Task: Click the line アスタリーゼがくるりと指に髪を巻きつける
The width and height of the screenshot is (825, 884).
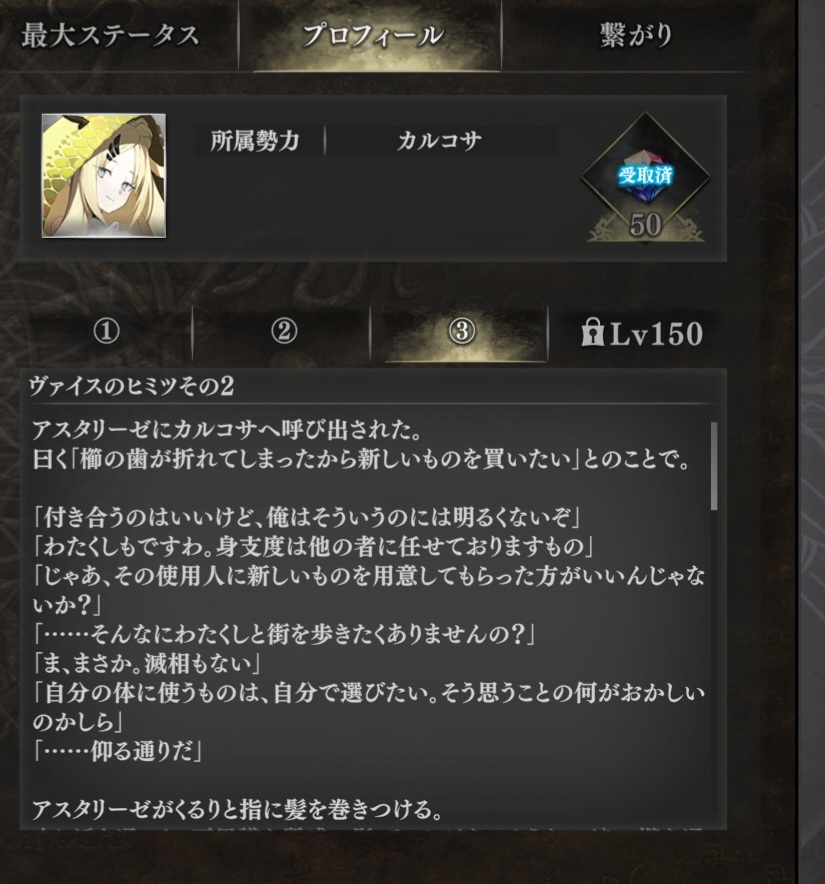Action: click(237, 810)
